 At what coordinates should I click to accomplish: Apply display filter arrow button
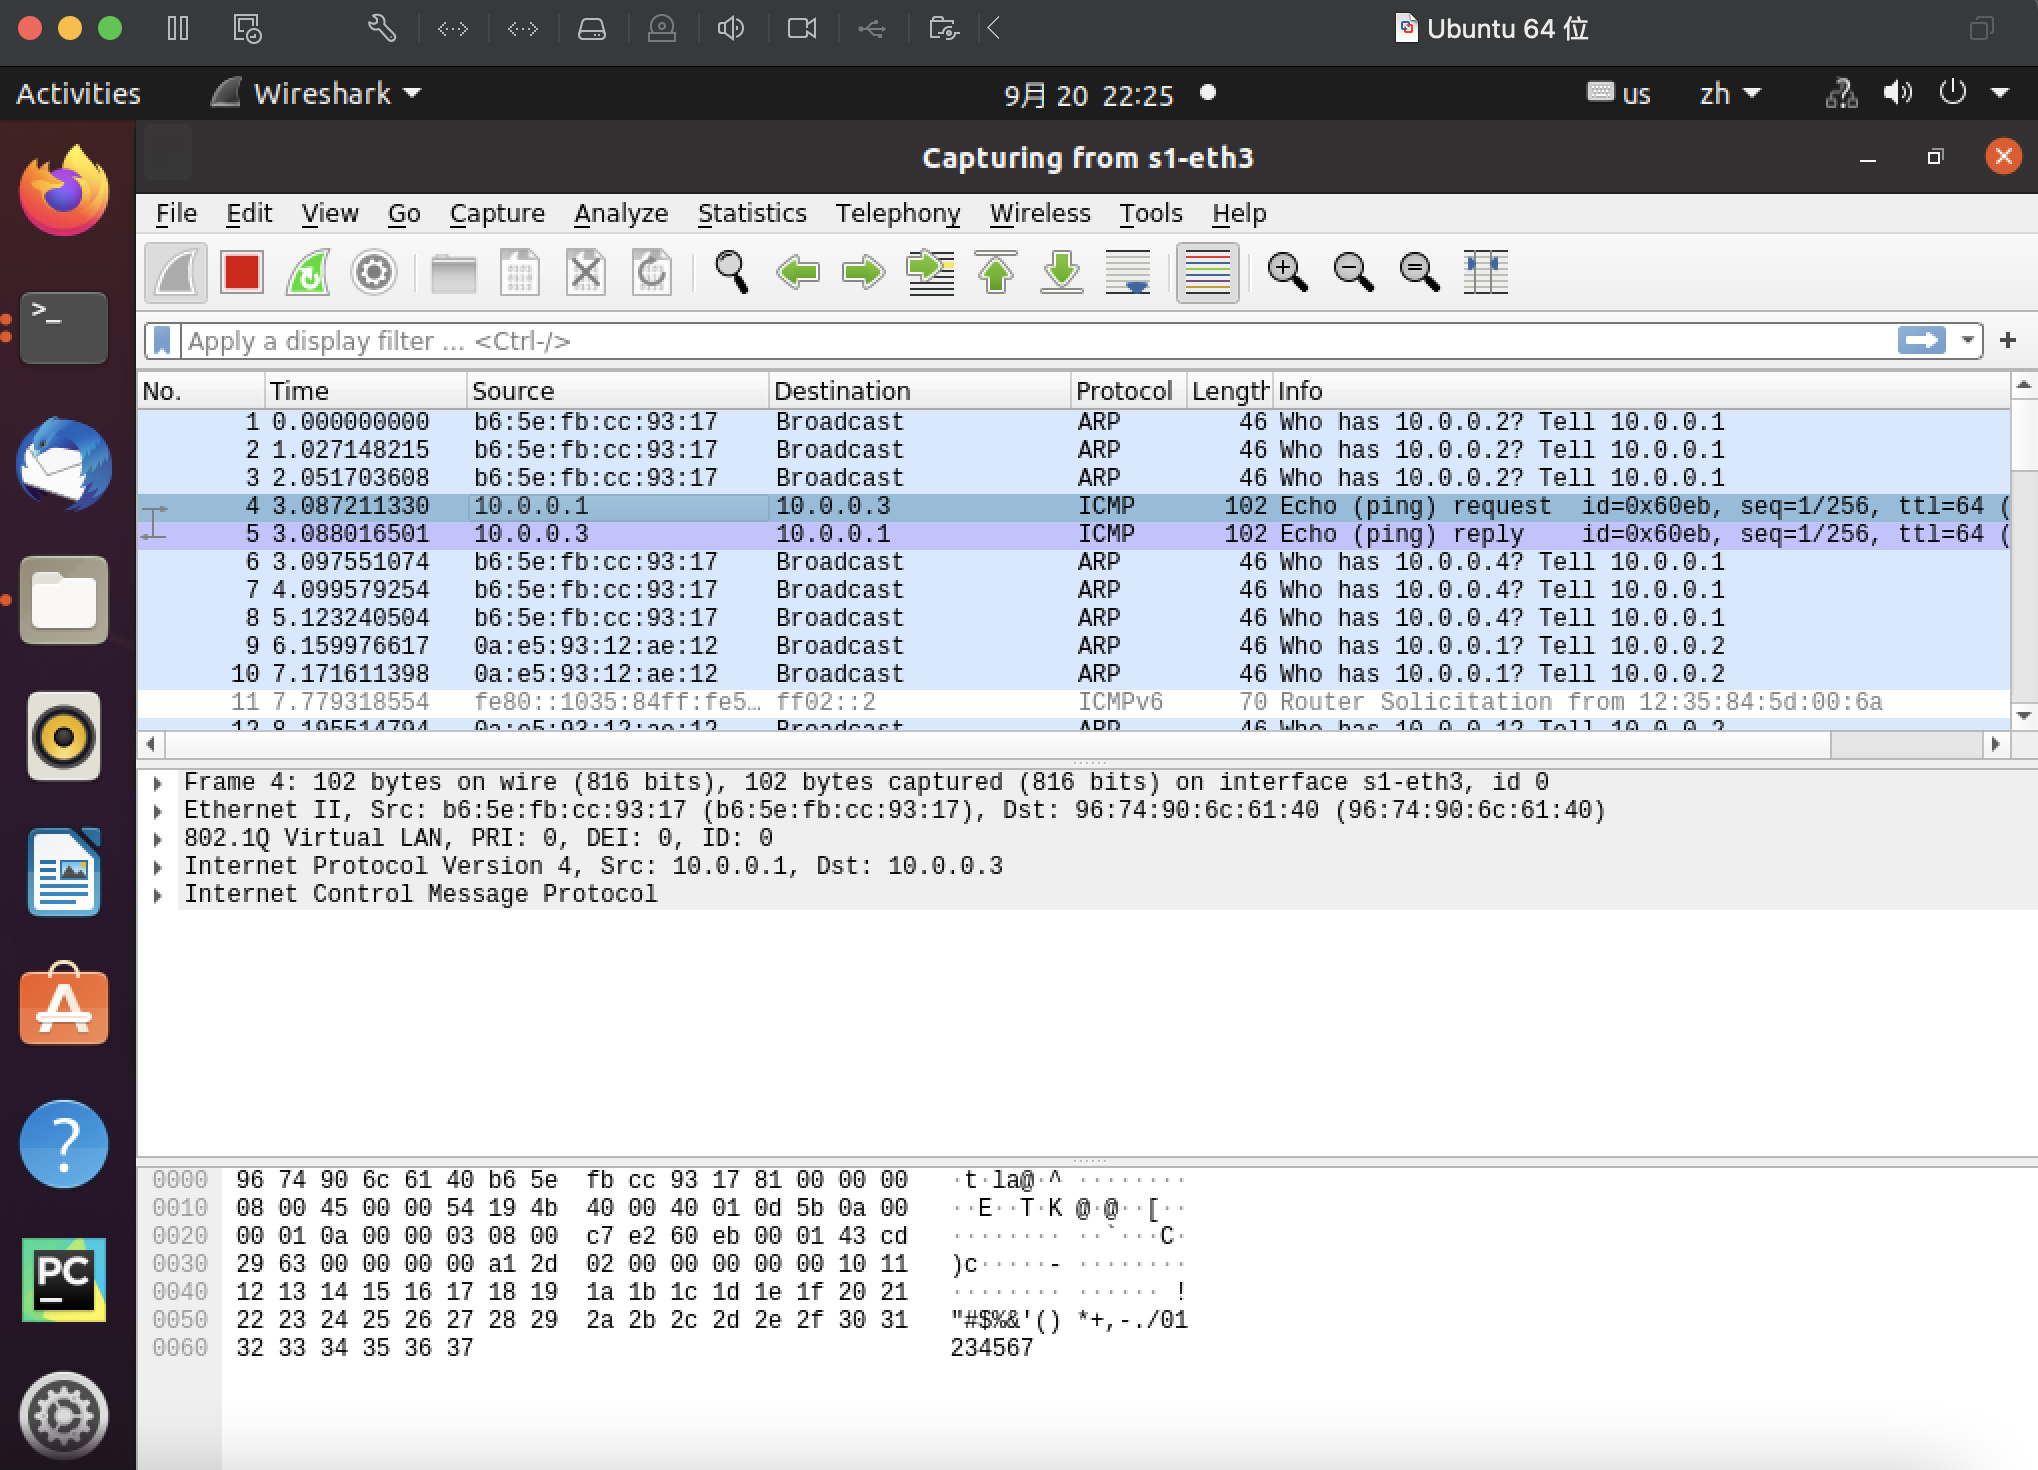click(x=1921, y=341)
